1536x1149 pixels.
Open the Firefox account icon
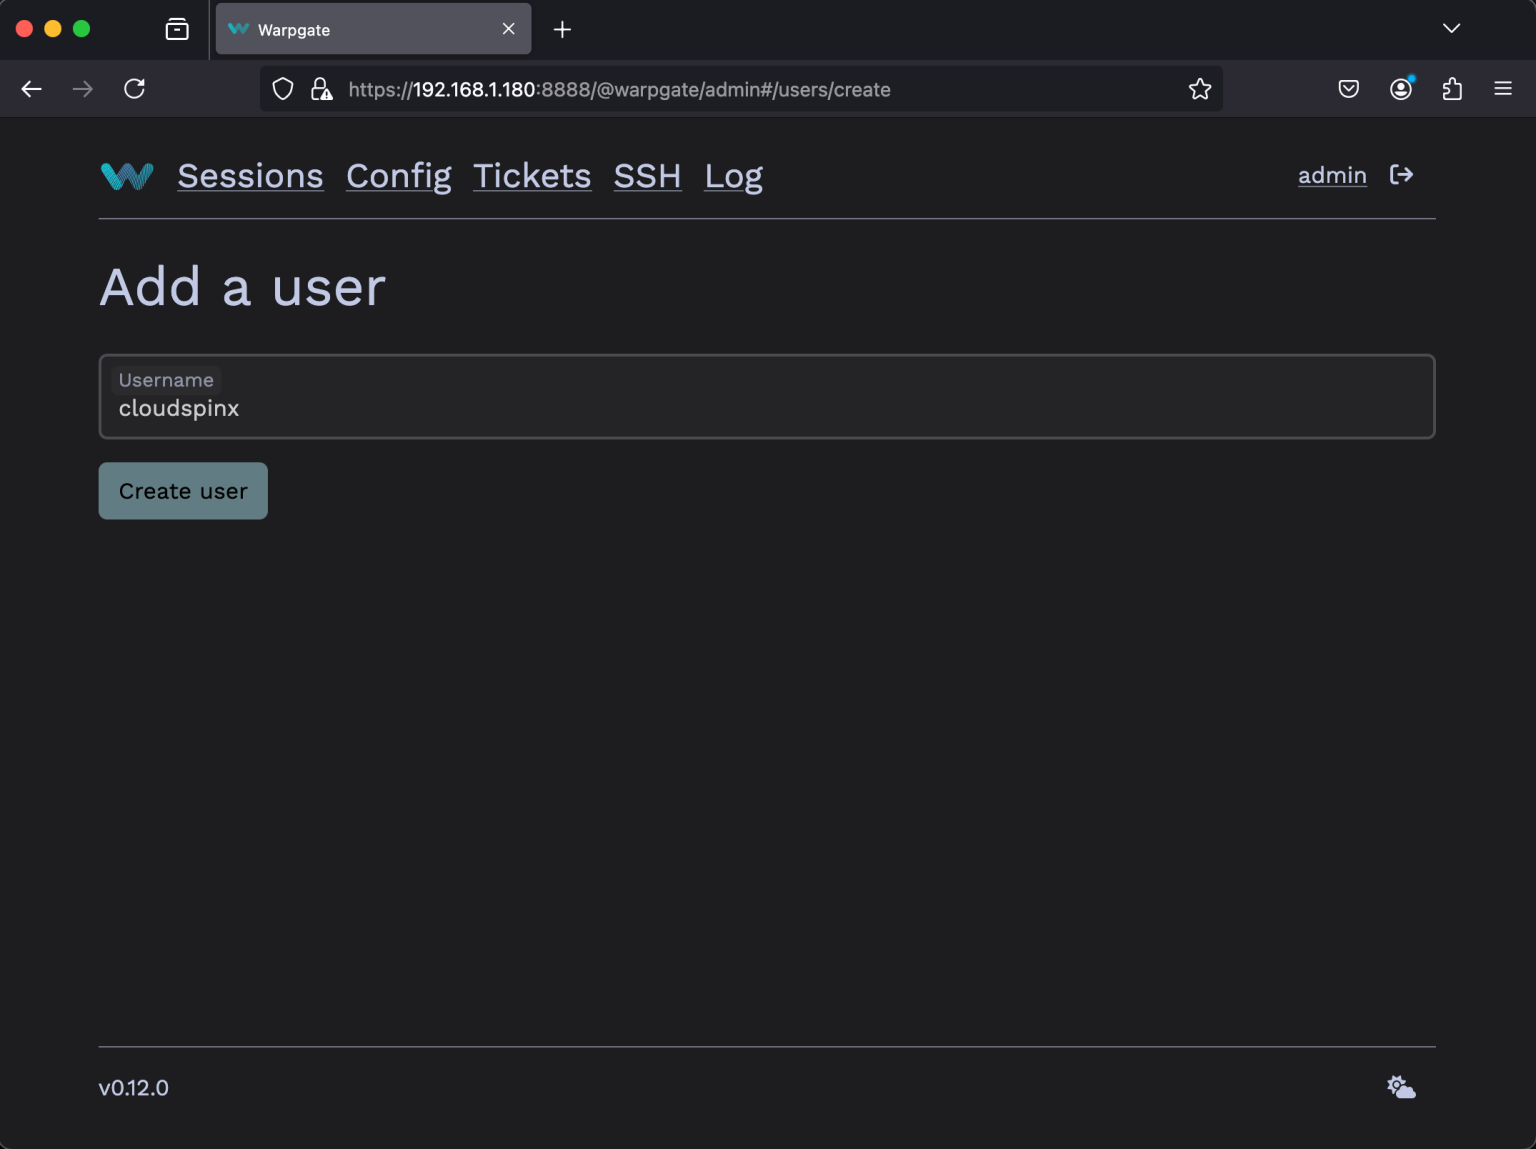(x=1401, y=88)
